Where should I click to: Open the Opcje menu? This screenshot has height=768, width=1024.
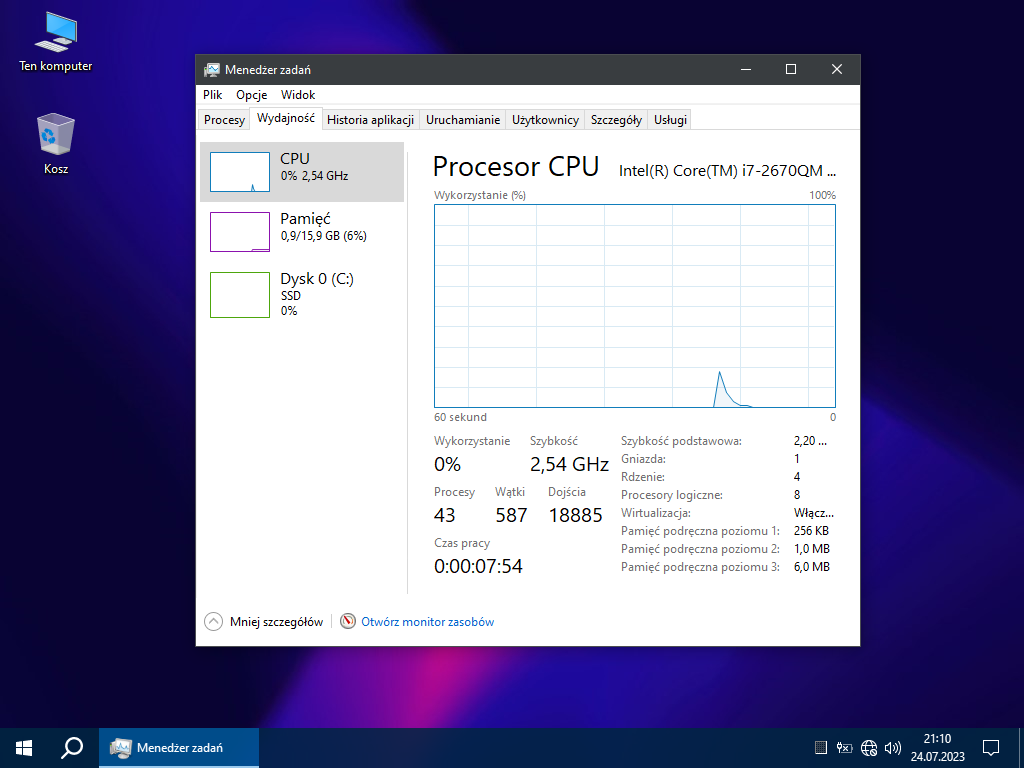pyautogui.click(x=251, y=95)
